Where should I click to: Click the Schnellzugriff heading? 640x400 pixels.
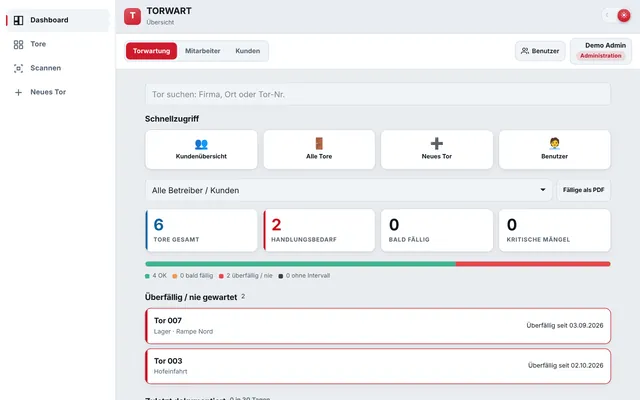(x=172, y=119)
